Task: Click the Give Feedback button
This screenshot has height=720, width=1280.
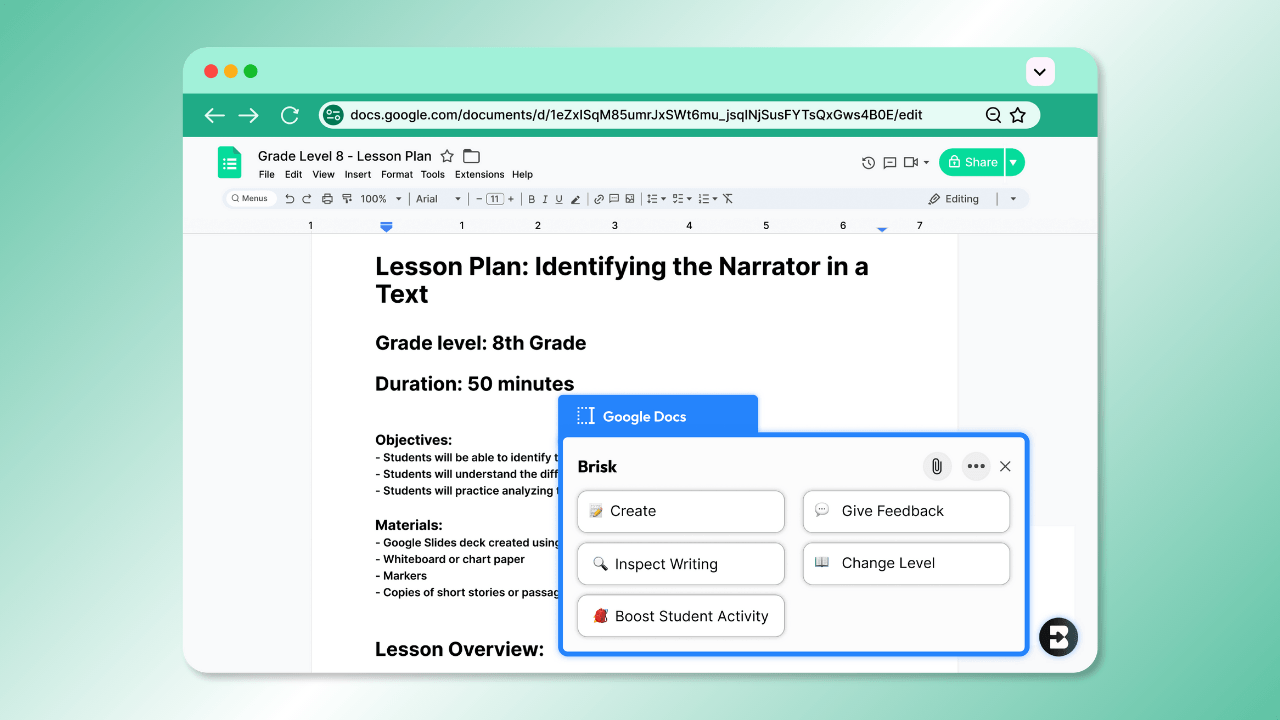Action: tap(906, 511)
